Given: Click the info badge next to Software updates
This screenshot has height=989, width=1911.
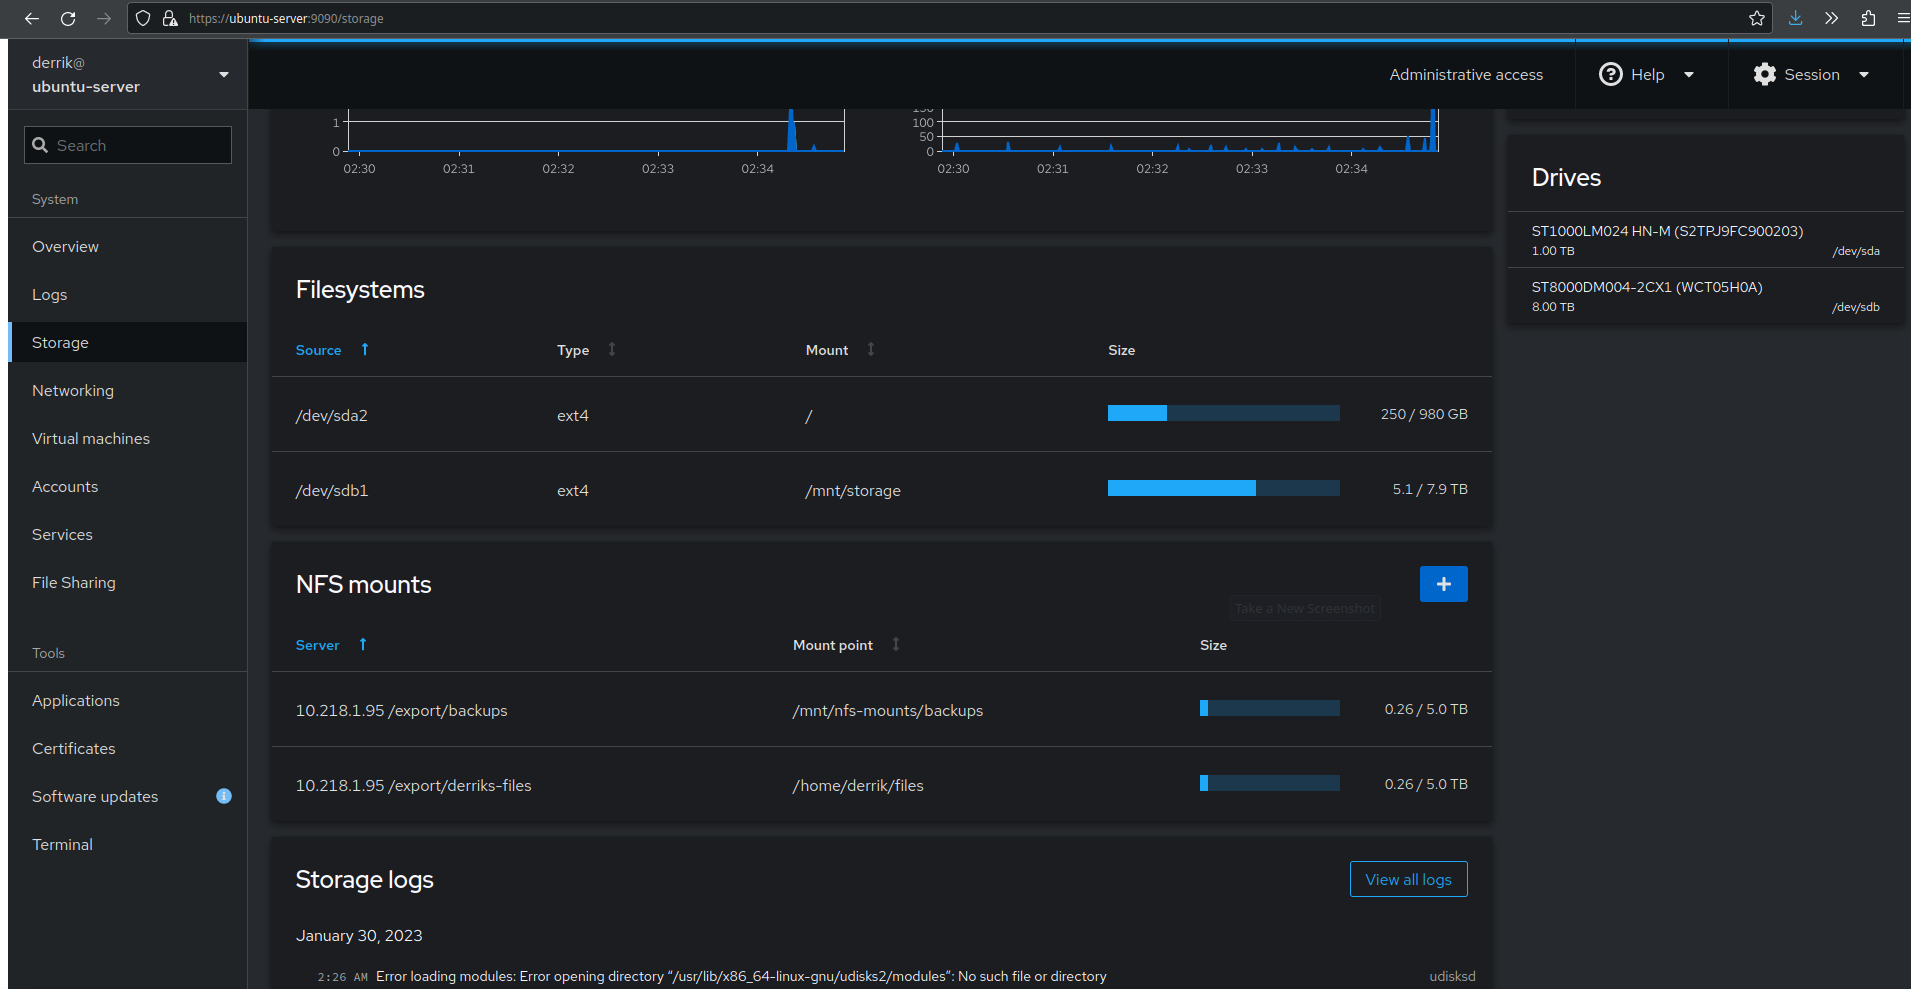Looking at the screenshot, I should [223, 796].
